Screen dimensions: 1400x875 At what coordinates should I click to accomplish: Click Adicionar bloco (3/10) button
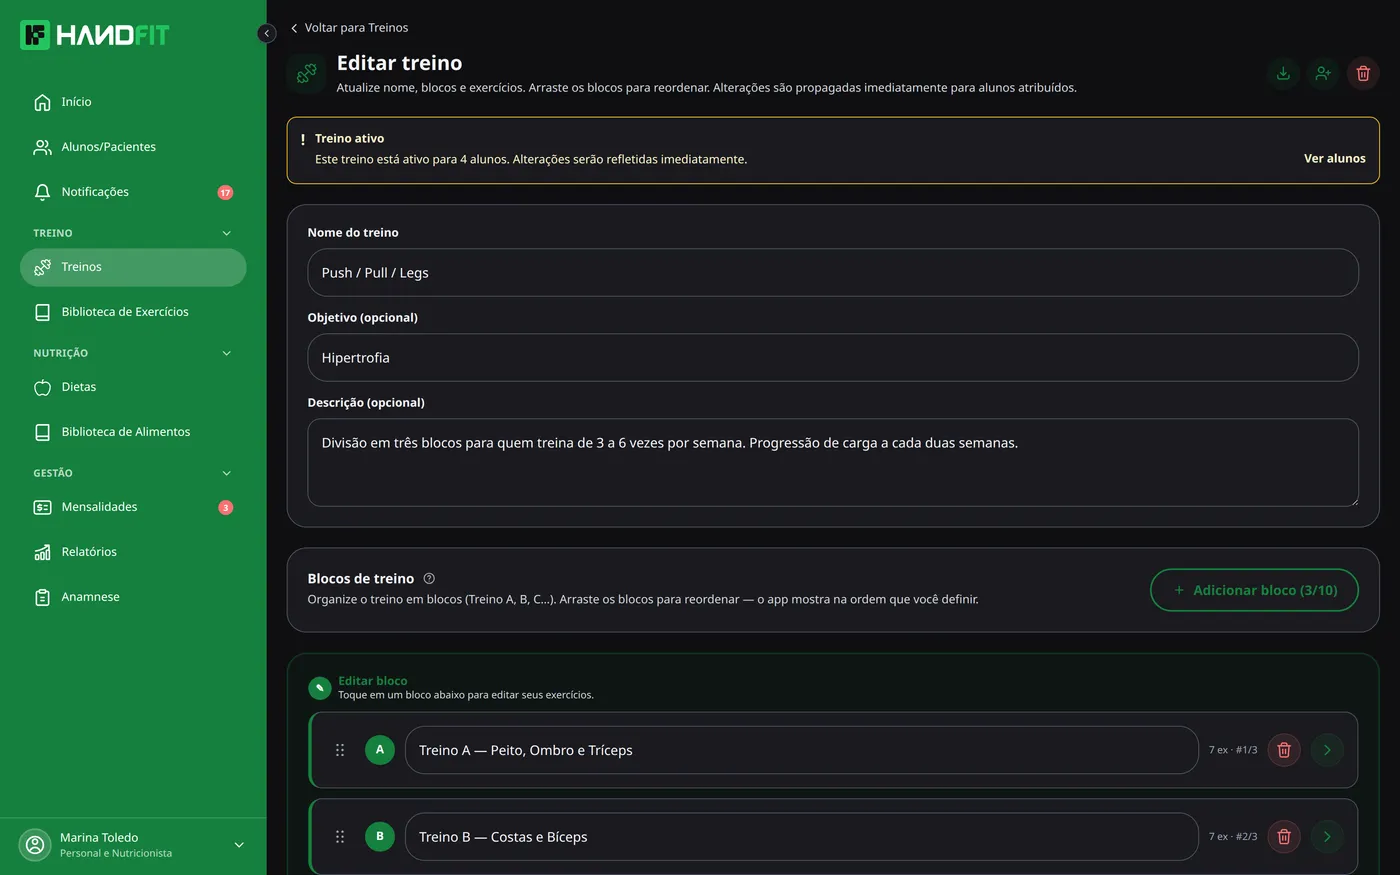click(1254, 590)
